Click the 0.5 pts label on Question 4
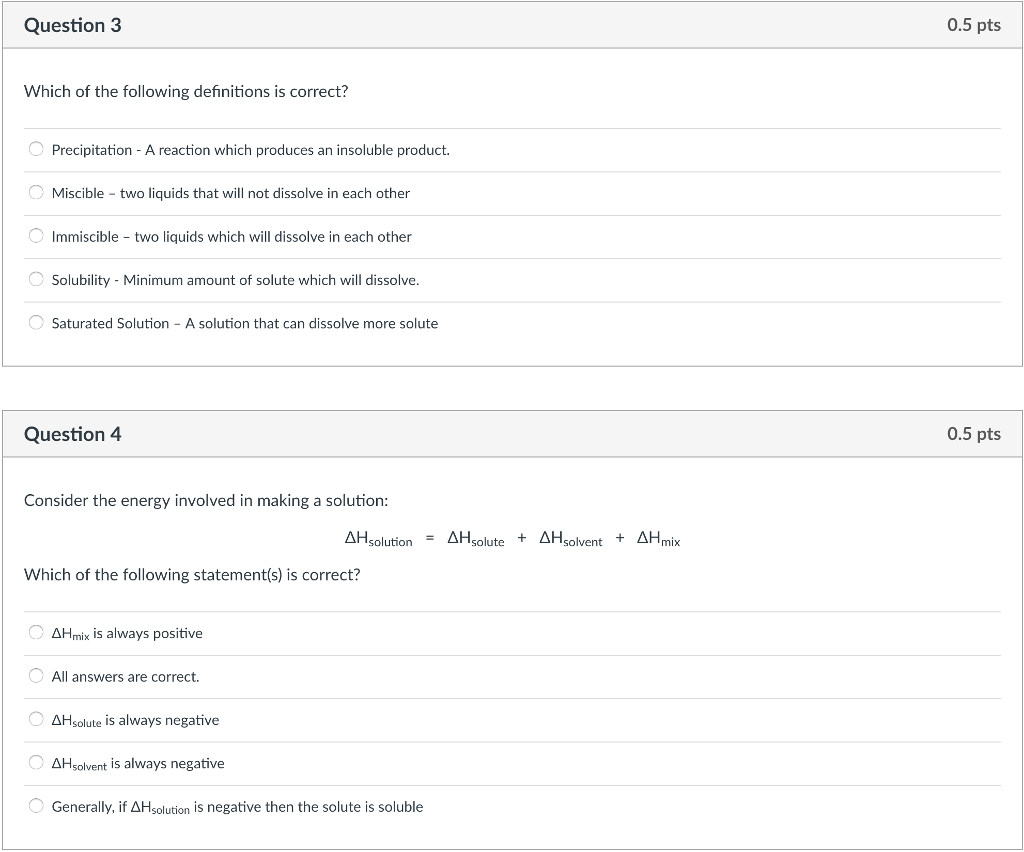This screenshot has width=1024, height=852. click(x=973, y=434)
